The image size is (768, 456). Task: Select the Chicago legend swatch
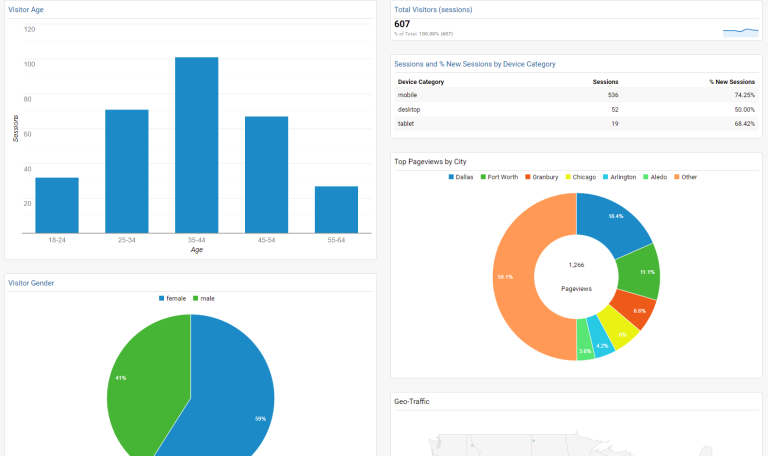(x=568, y=177)
